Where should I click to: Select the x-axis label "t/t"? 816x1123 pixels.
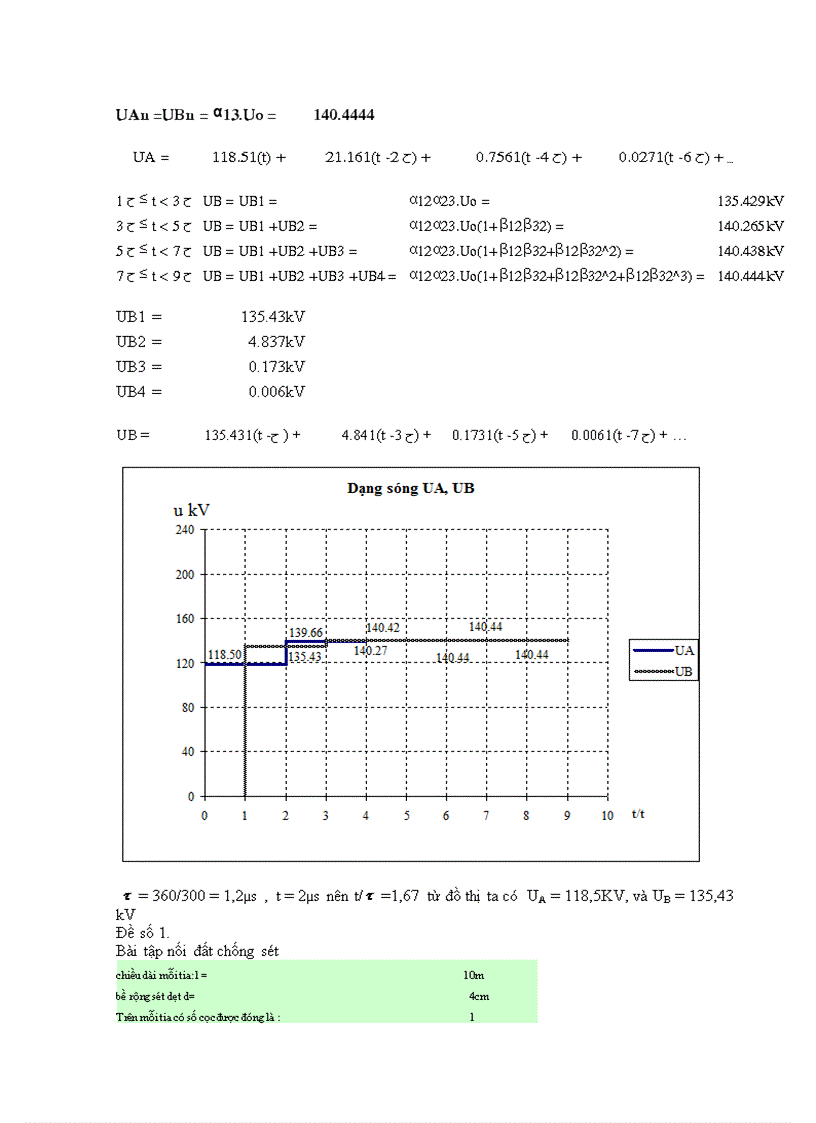636,815
